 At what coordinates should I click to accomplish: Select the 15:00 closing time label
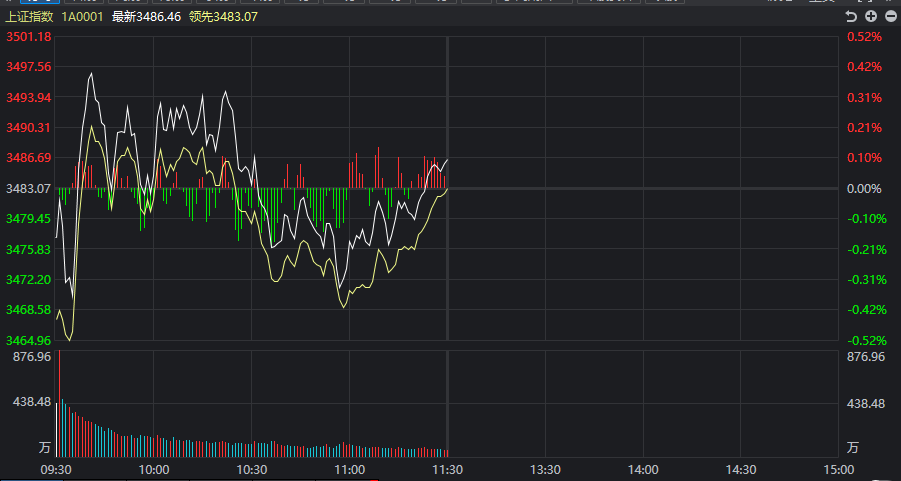tap(838, 468)
